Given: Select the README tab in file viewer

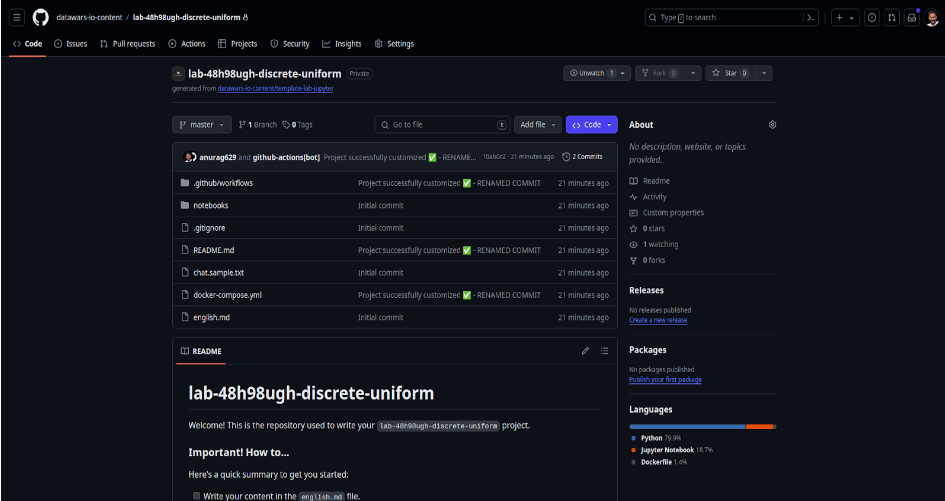Looking at the screenshot, I should (x=201, y=351).
